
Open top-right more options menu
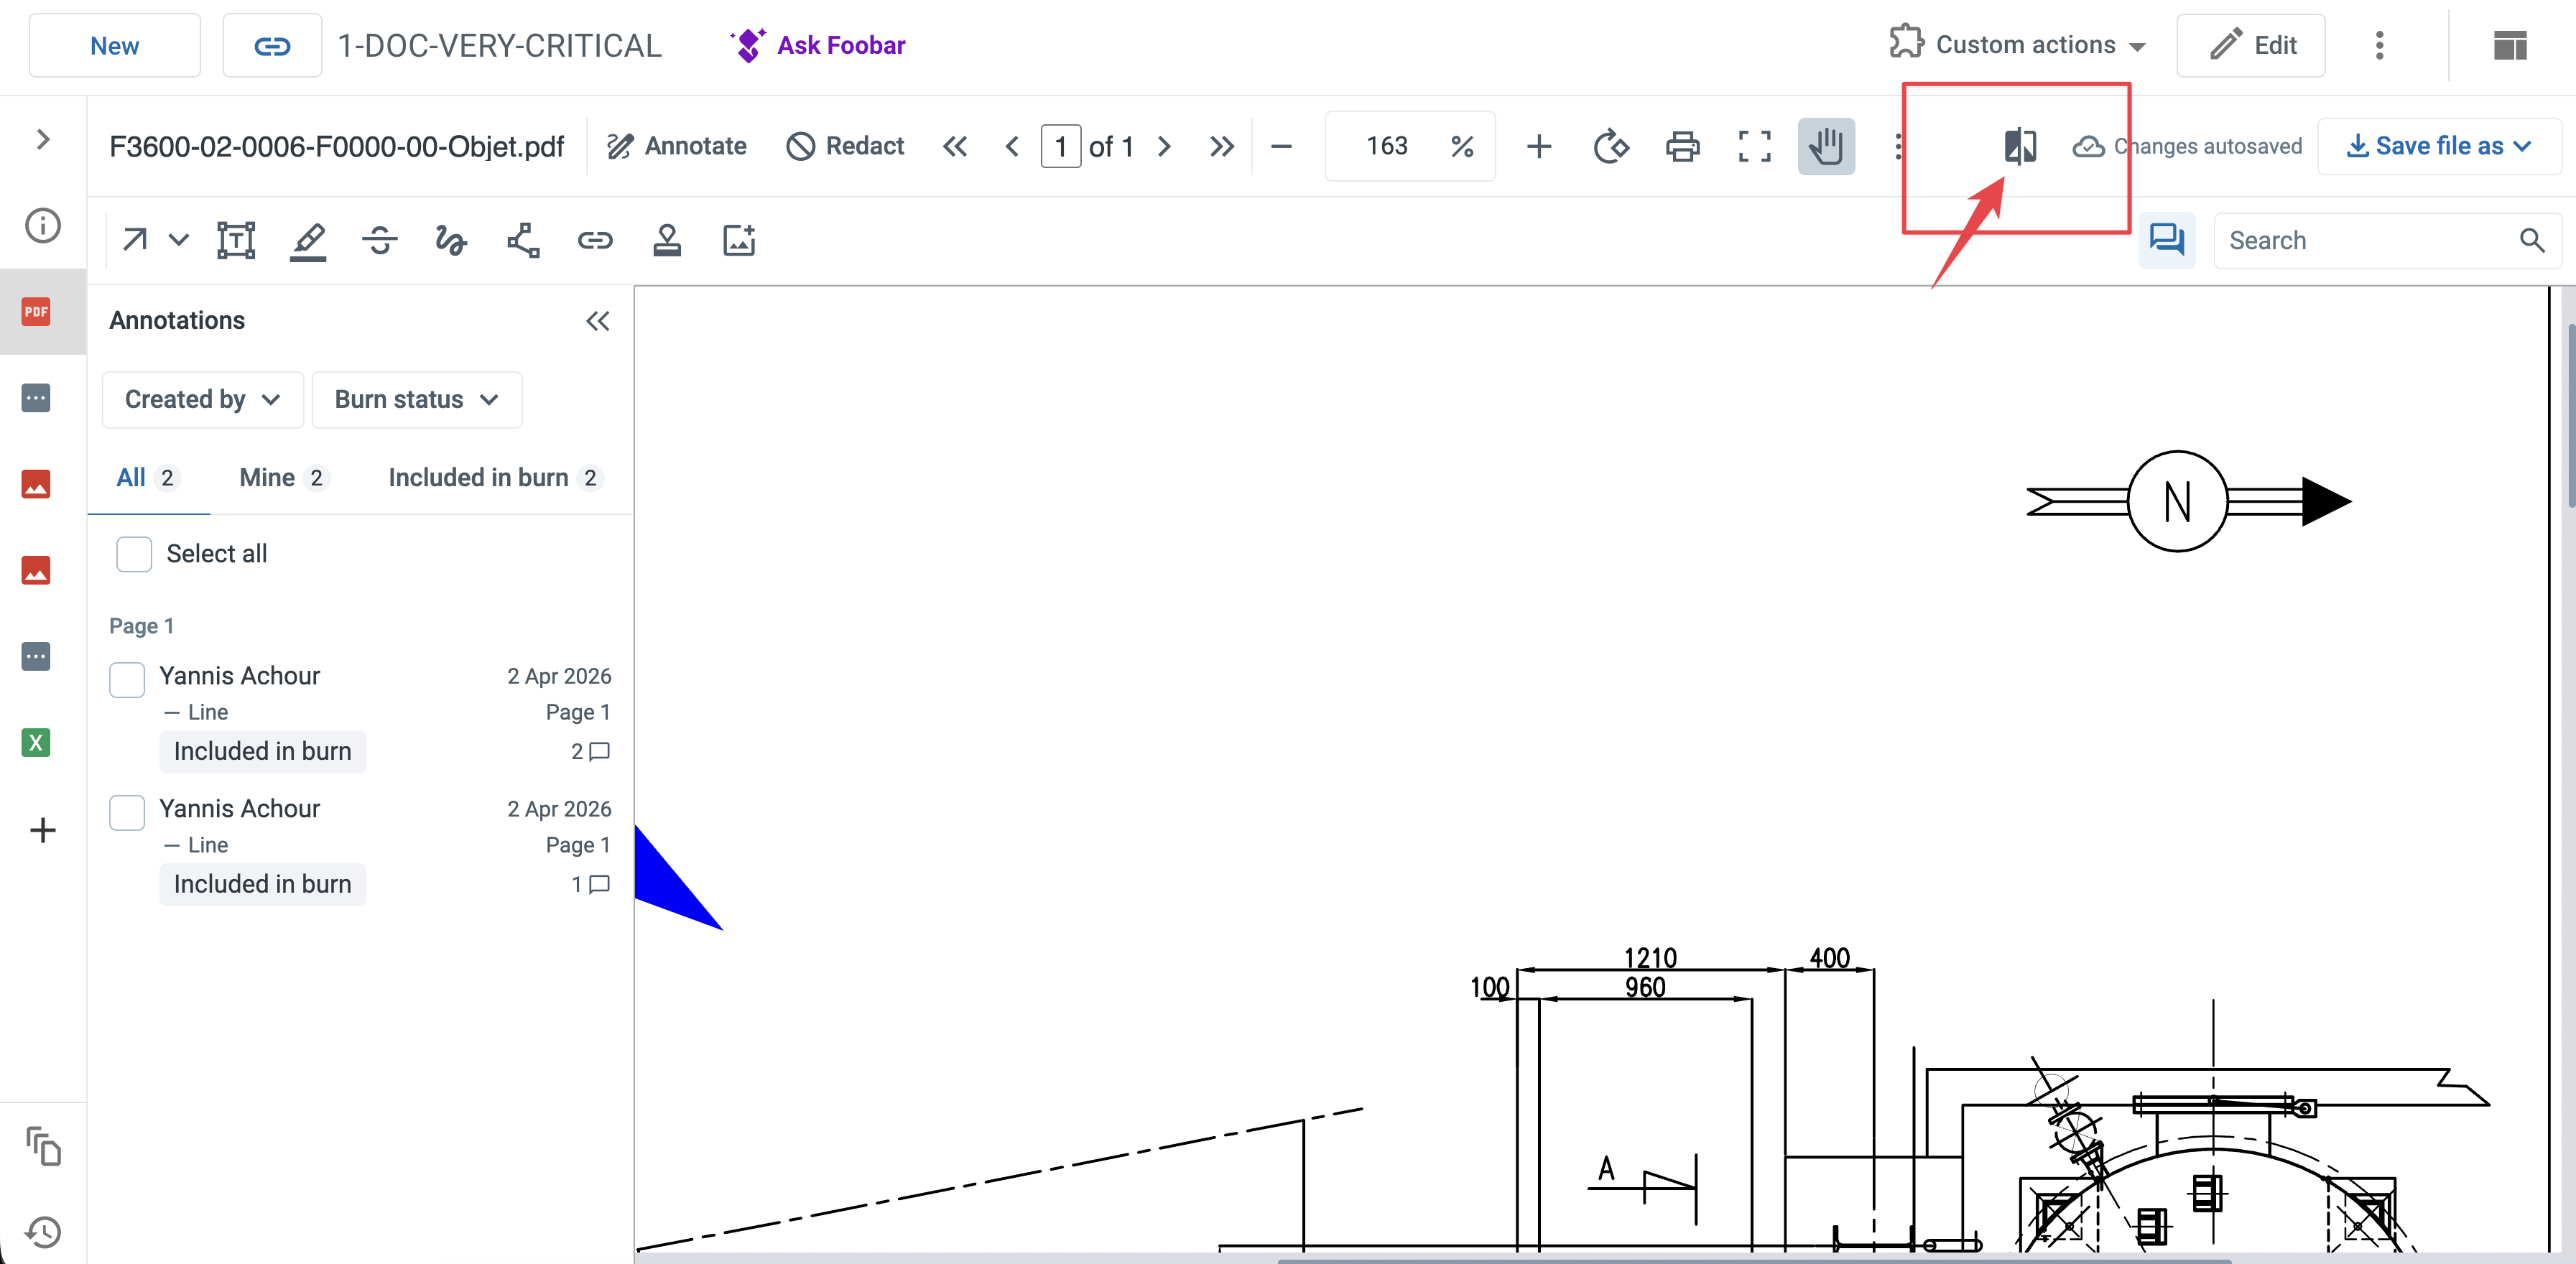click(x=2379, y=45)
